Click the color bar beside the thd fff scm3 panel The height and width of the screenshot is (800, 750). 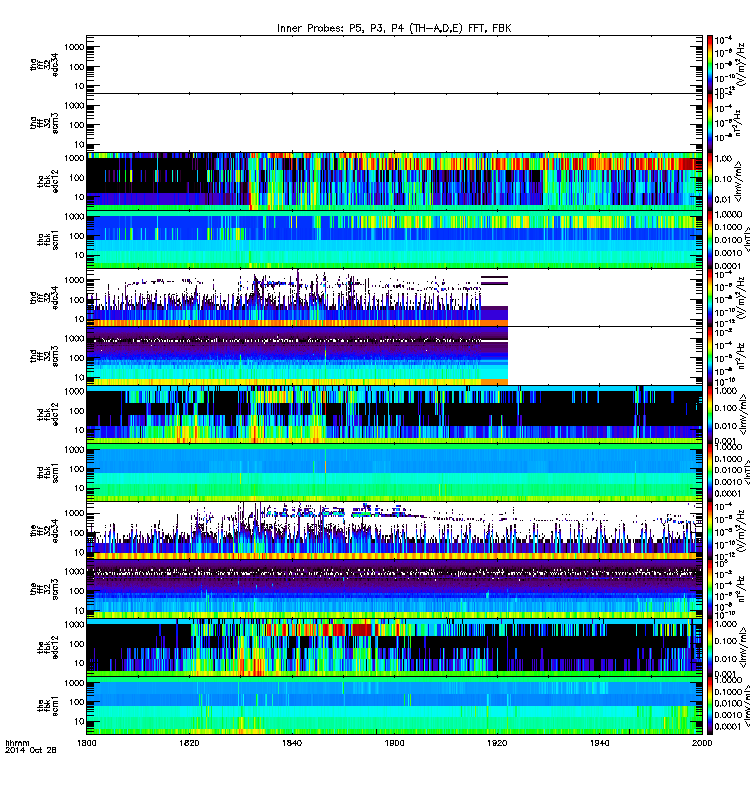pos(710,356)
